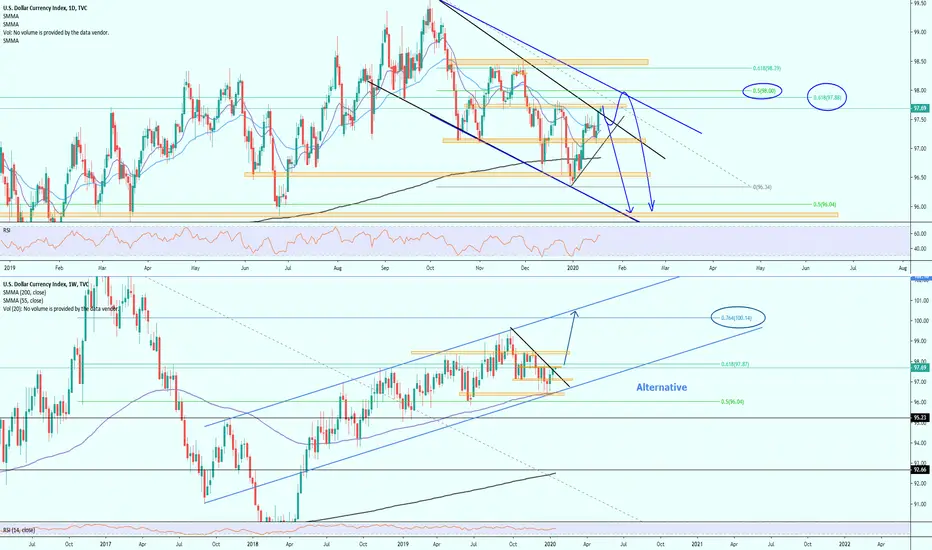932x550 pixels.
Task: Click "Nov" on the daily chart time axis
Action: tap(480, 268)
